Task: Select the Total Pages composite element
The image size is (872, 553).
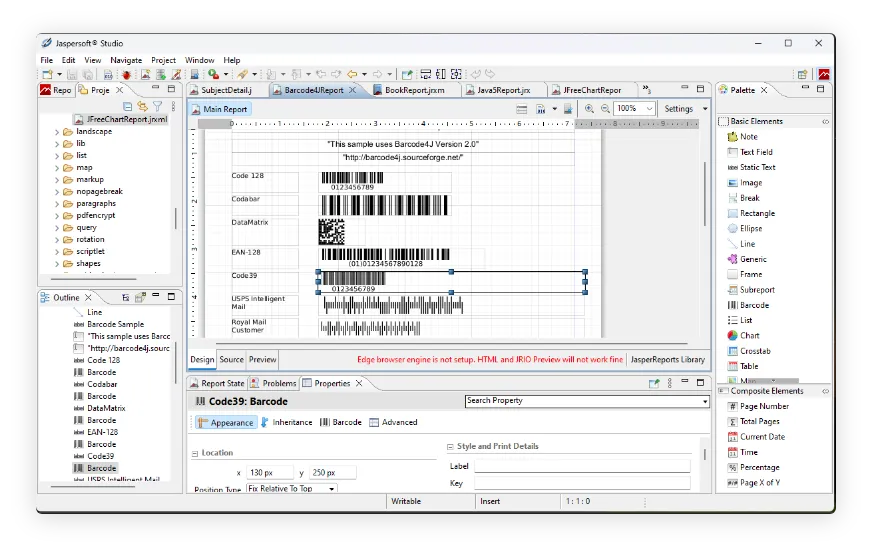Action: click(x=754, y=422)
